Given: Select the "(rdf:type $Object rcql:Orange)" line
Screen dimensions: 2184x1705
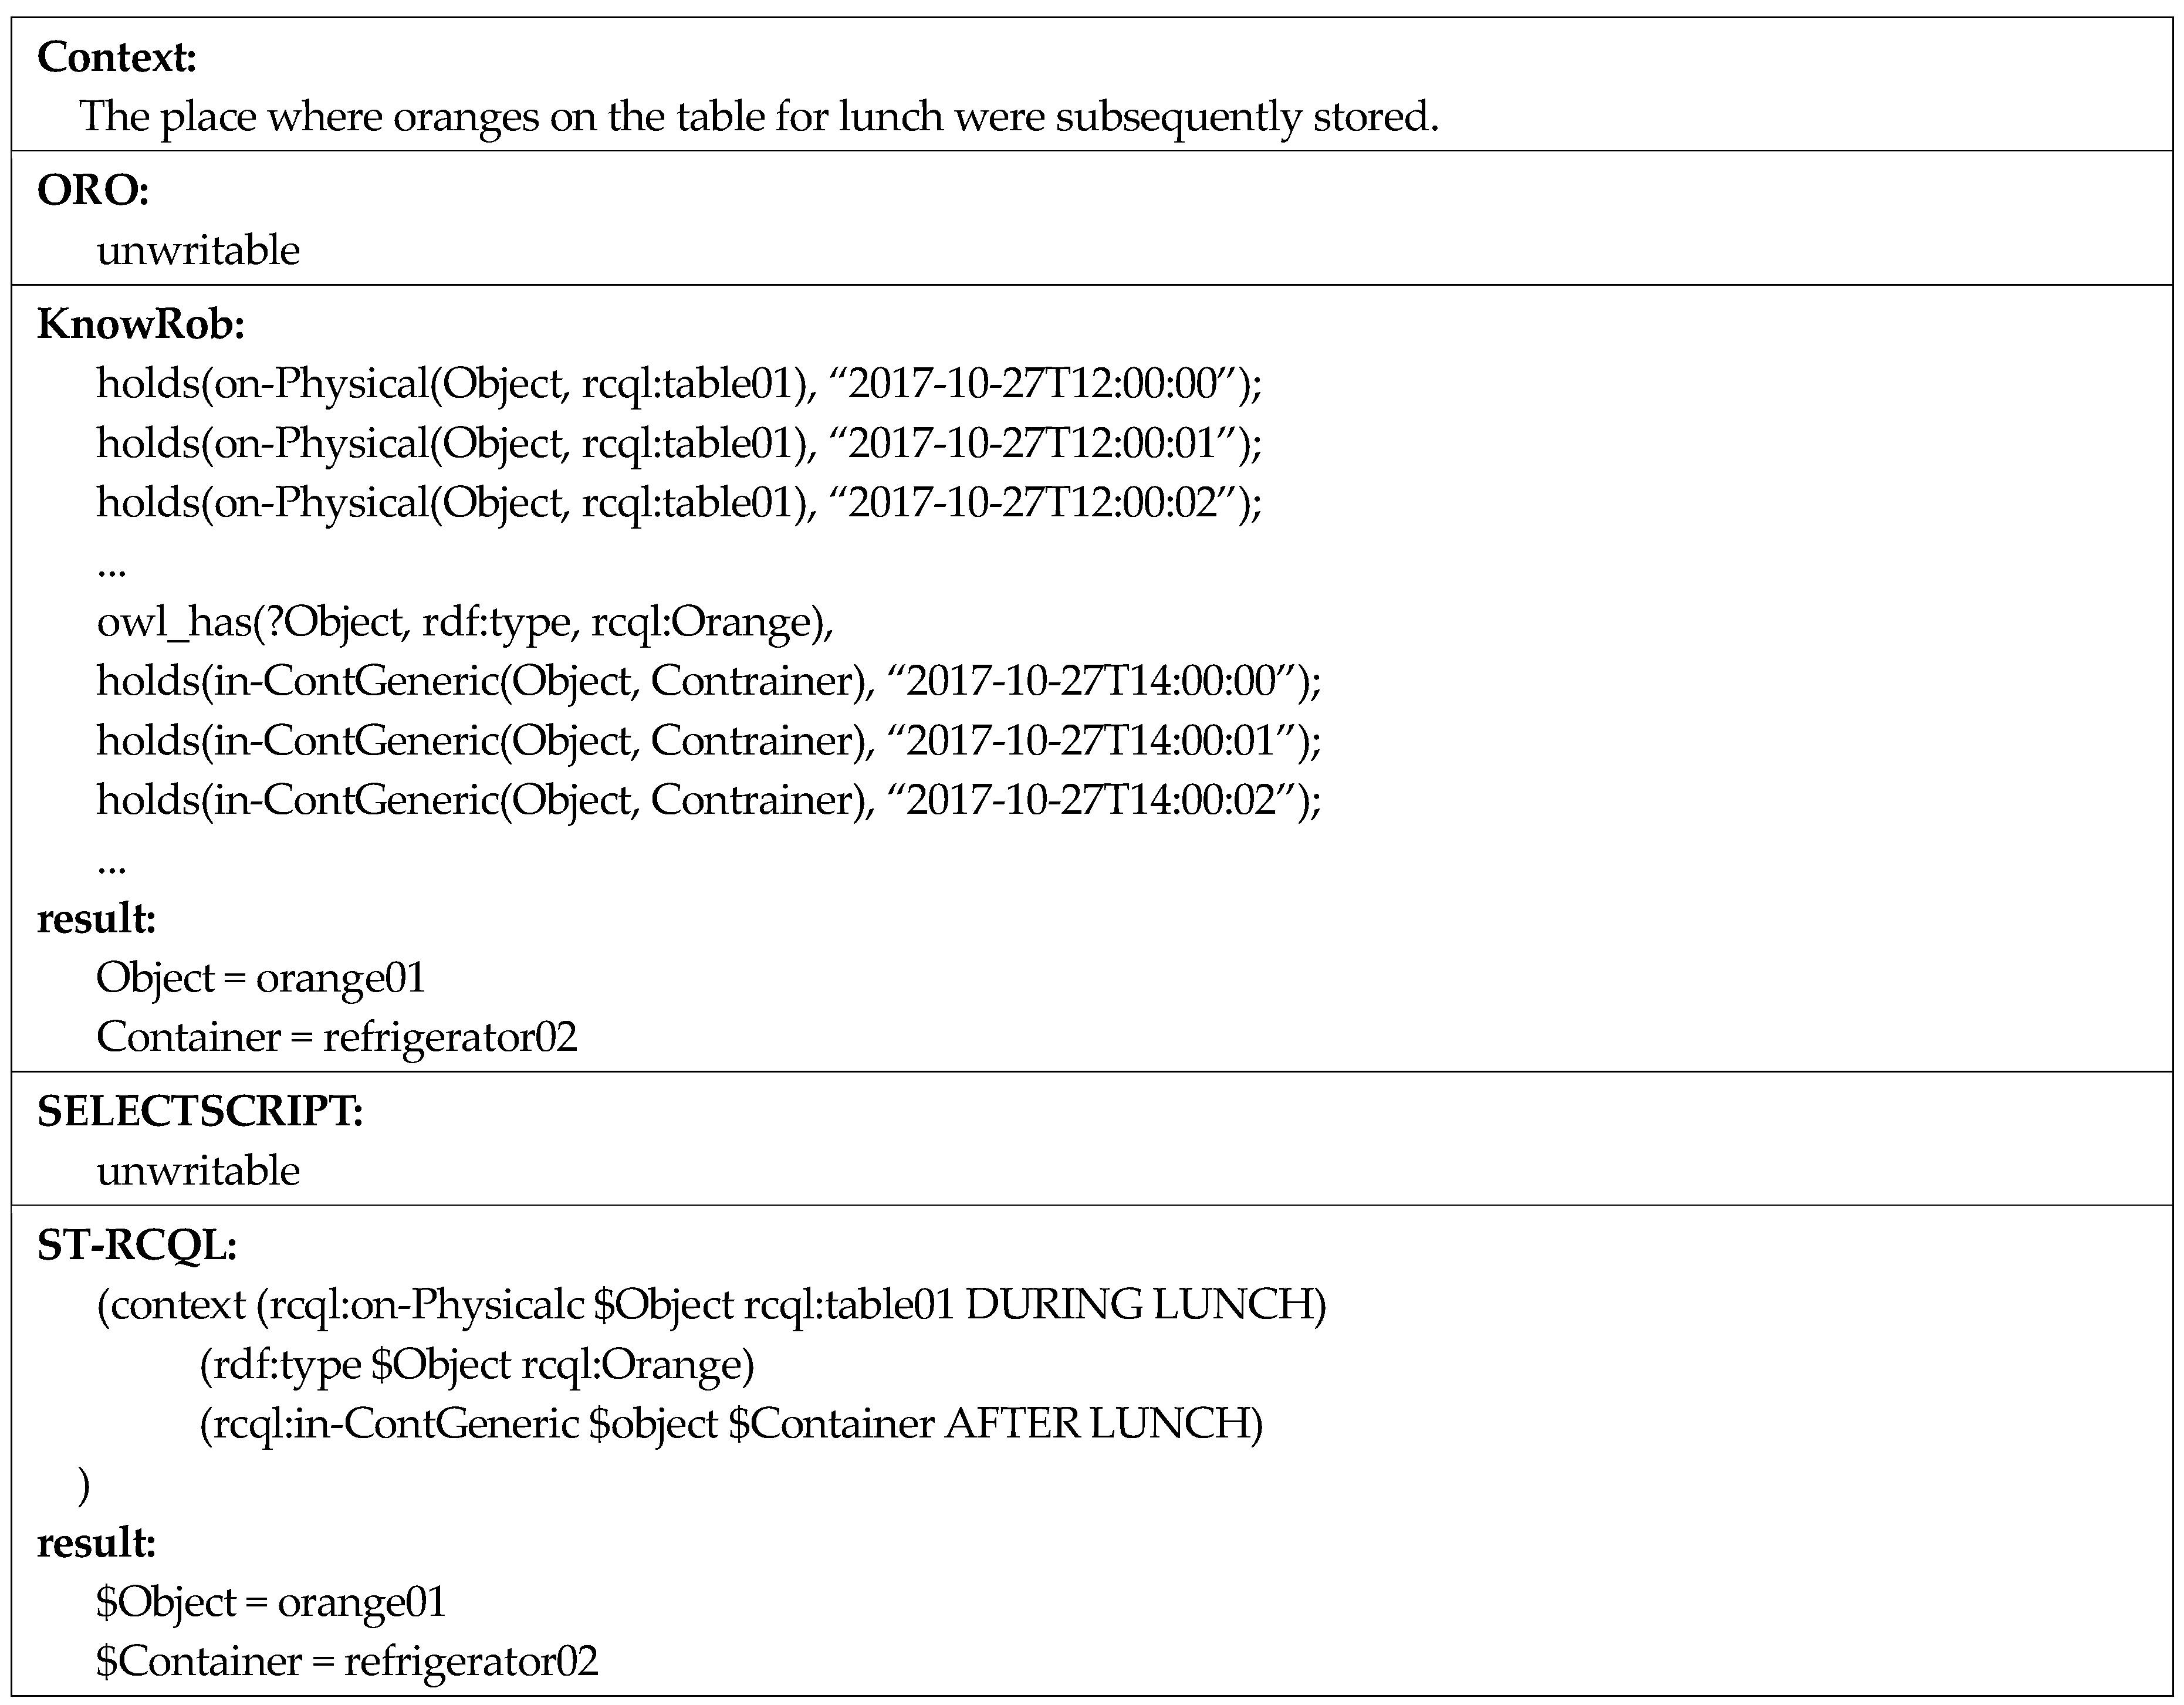Looking at the screenshot, I should [477, 1365].
